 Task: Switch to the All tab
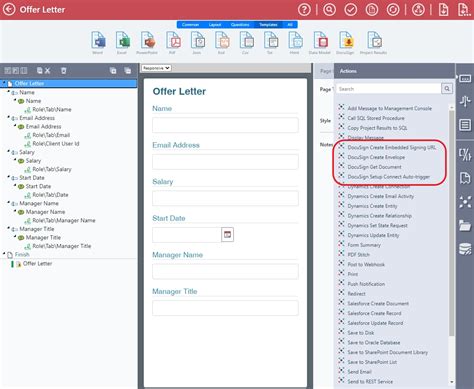(290, 25)
